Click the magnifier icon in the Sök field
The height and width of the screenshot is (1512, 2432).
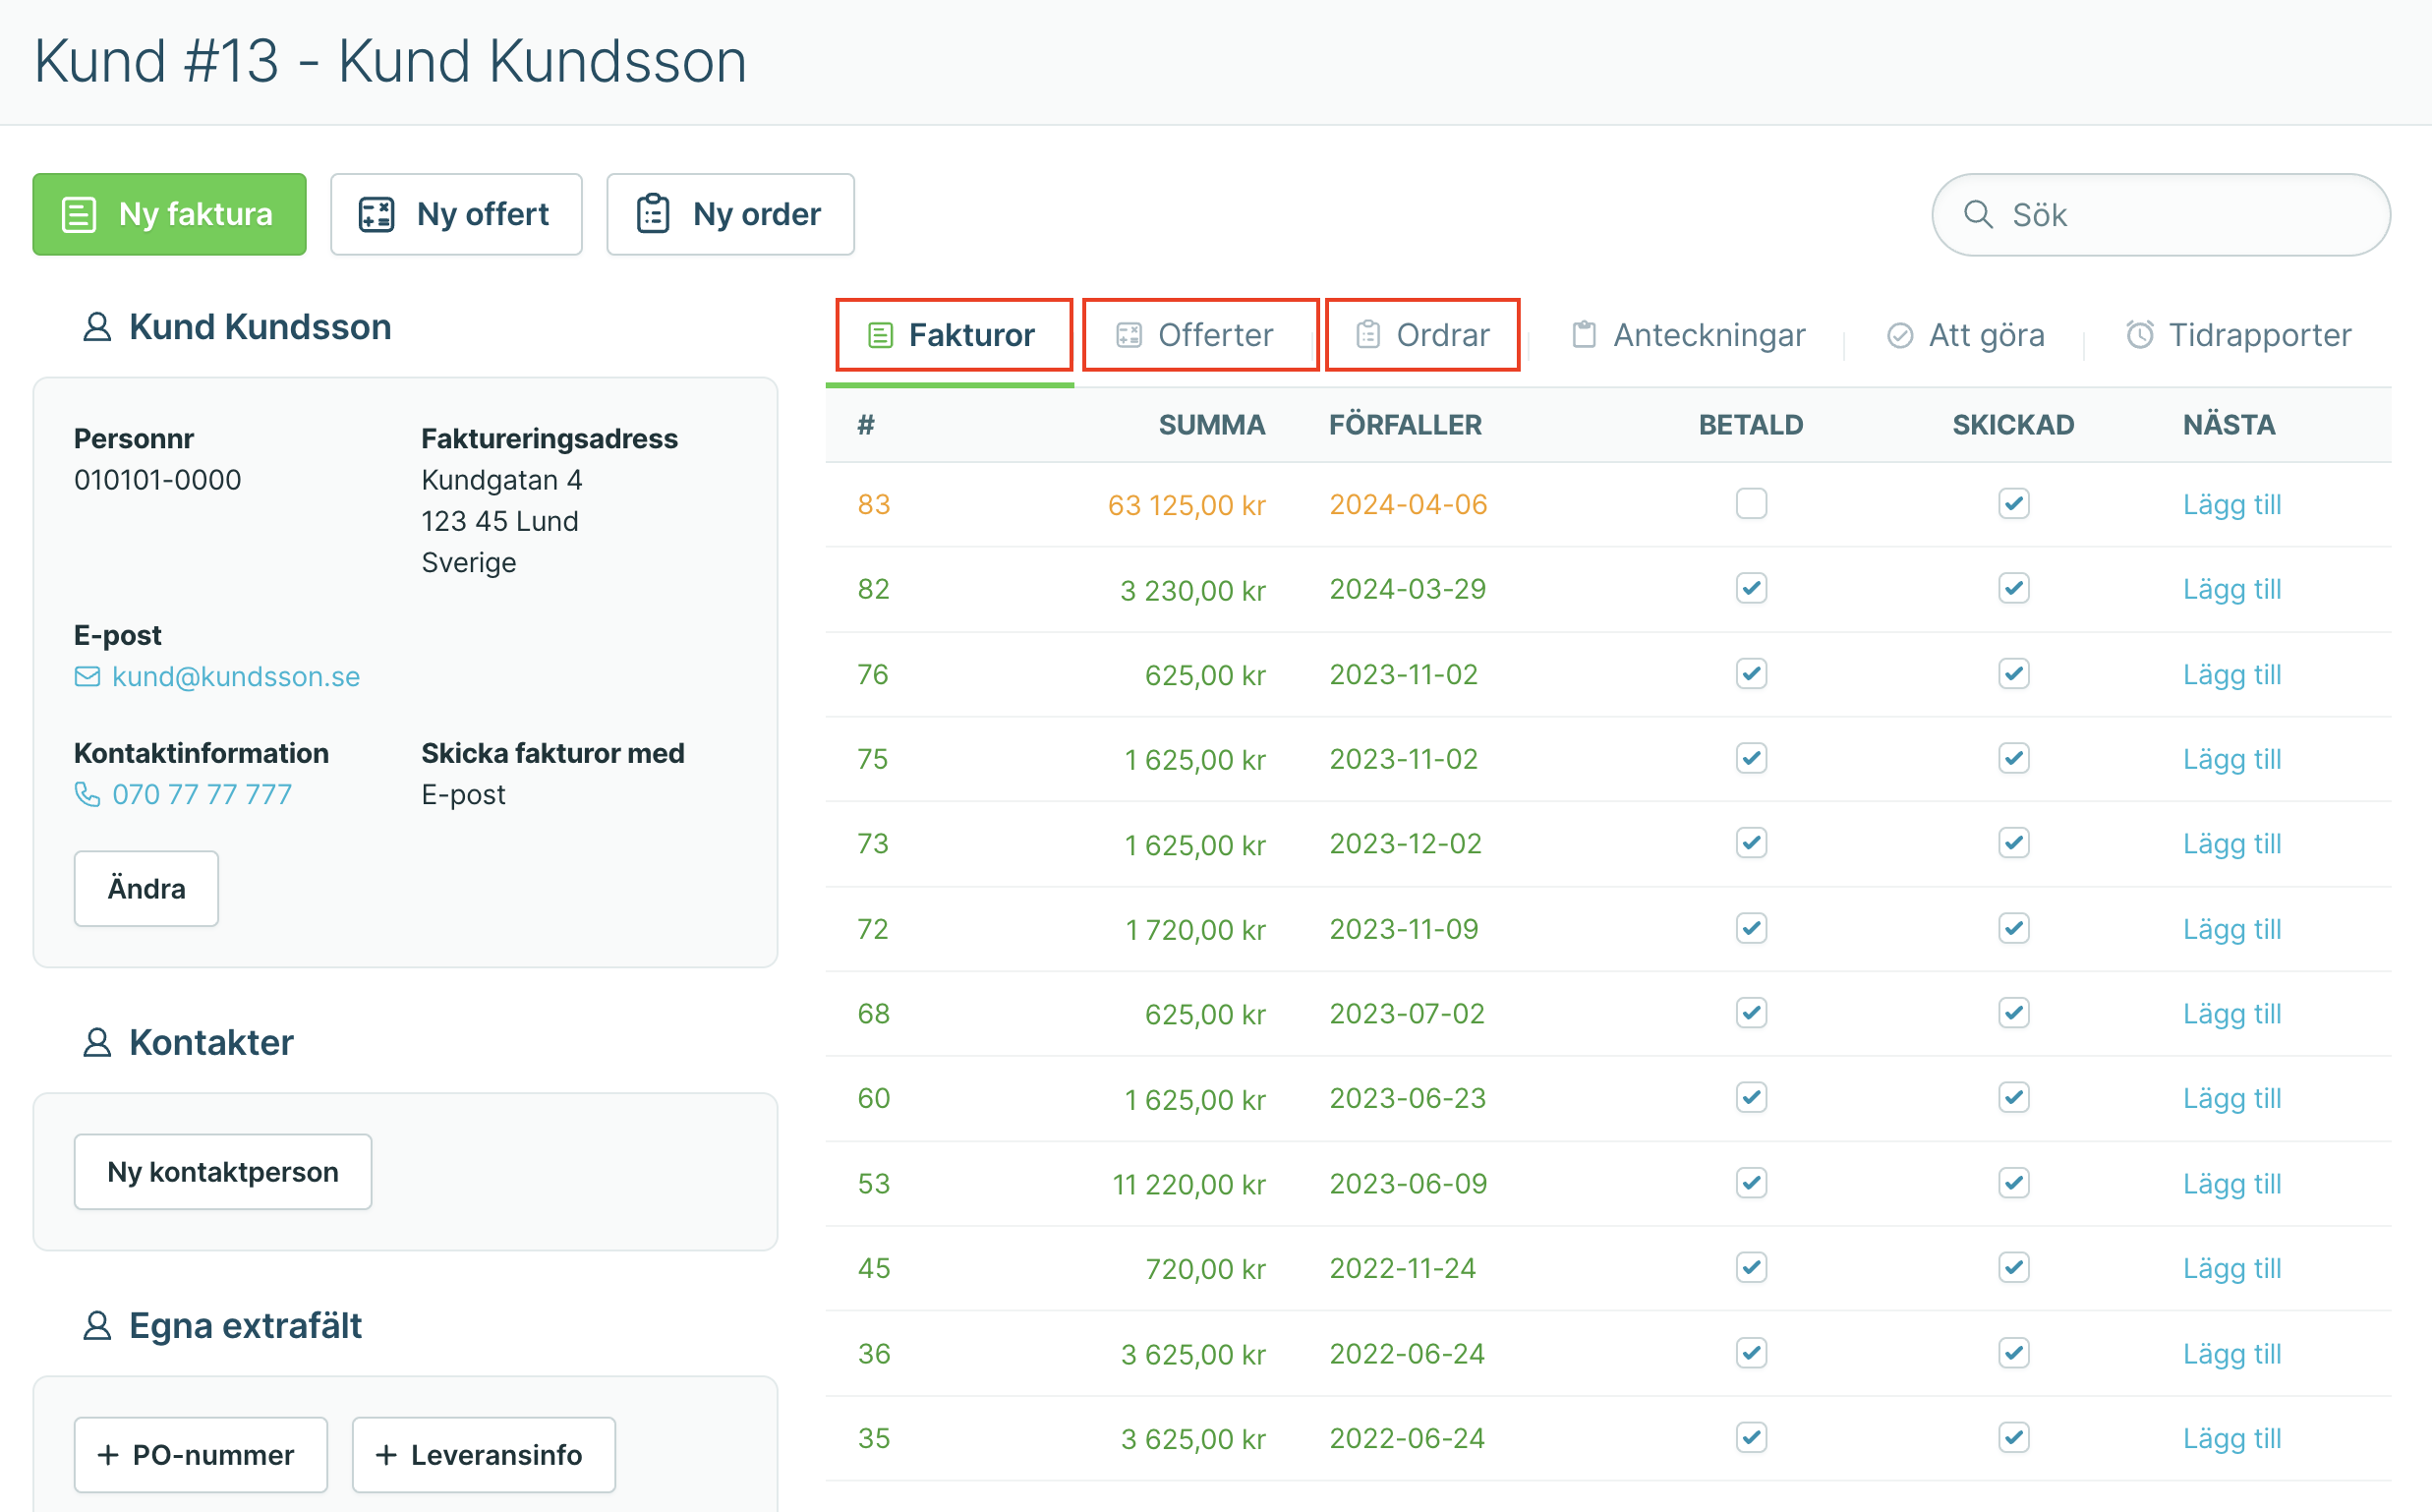click(x=1978, y=214)
